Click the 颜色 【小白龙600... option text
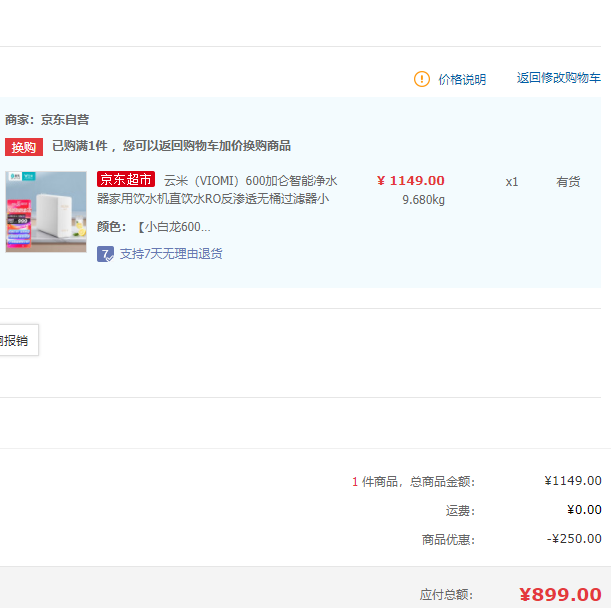This screenshot has height=608, width=611. click(x=154, y=227)
